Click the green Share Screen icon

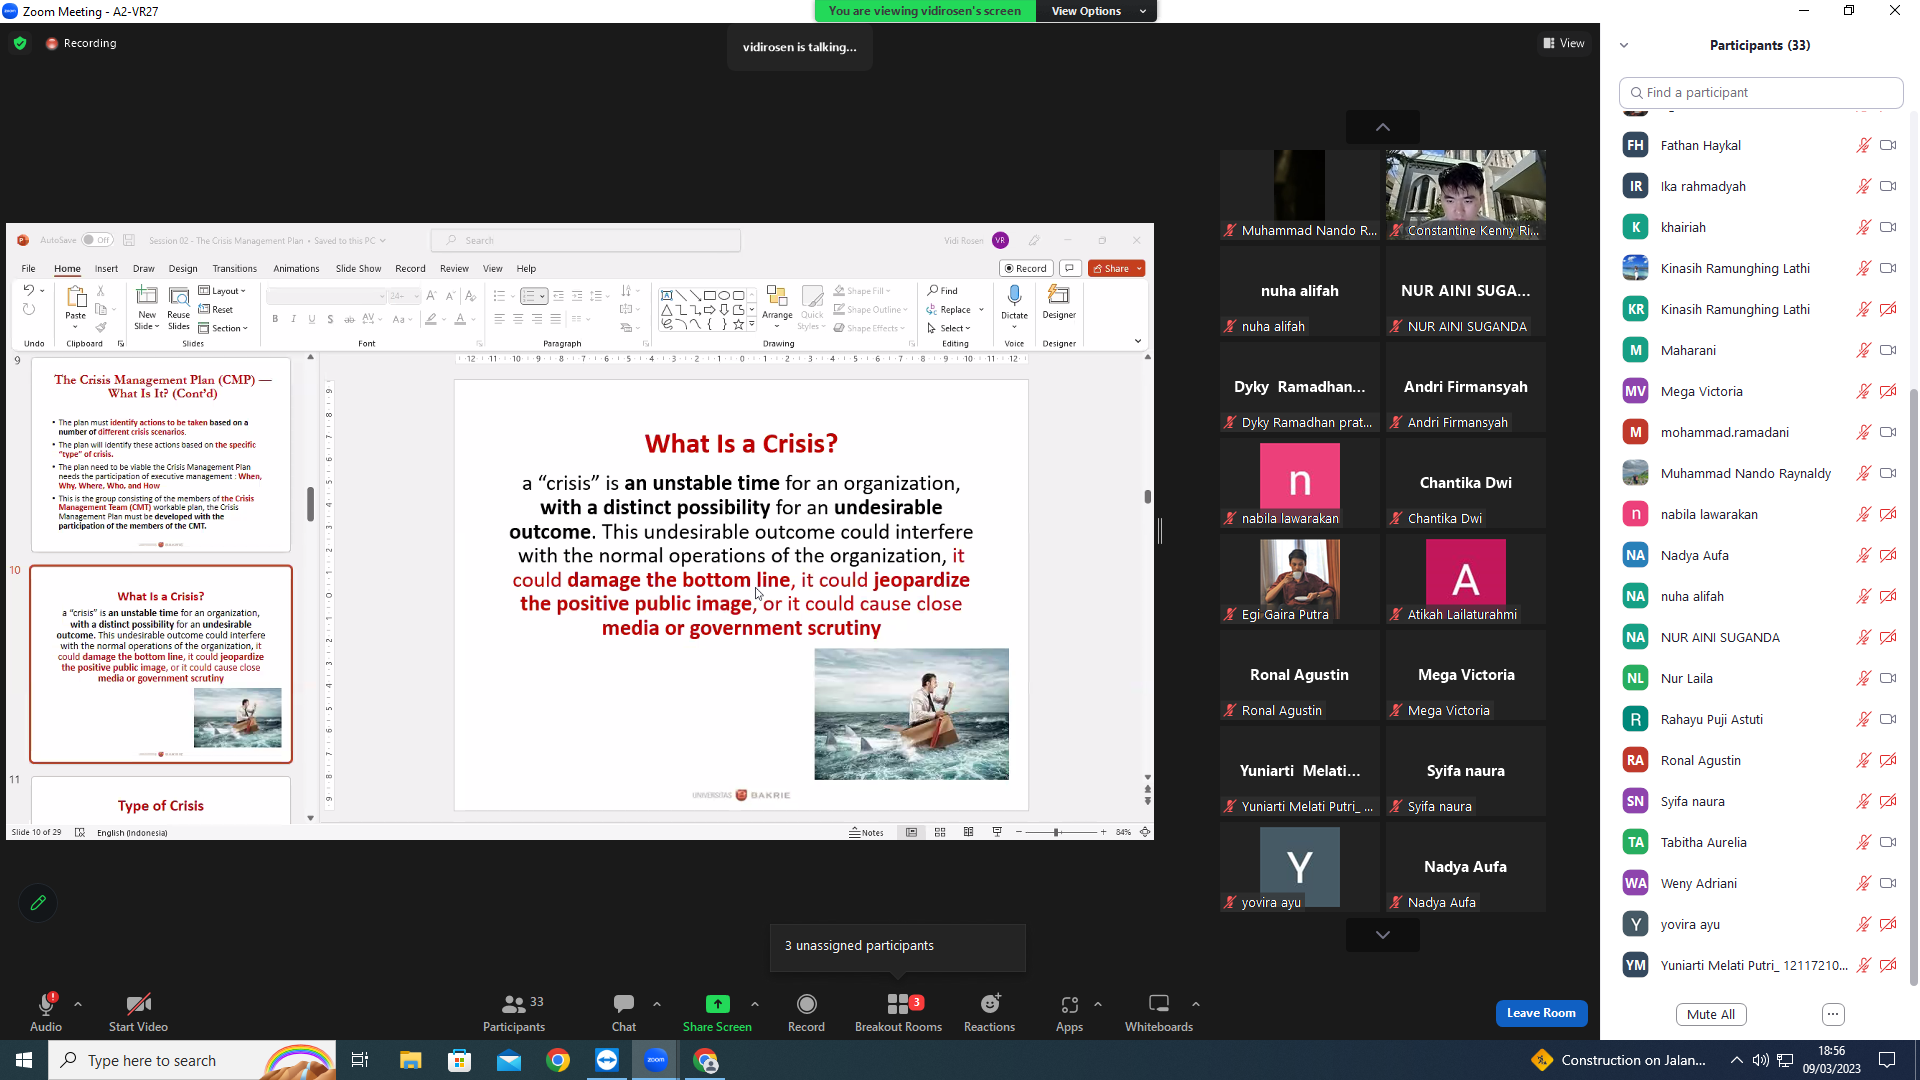(x=717, y=1004)
